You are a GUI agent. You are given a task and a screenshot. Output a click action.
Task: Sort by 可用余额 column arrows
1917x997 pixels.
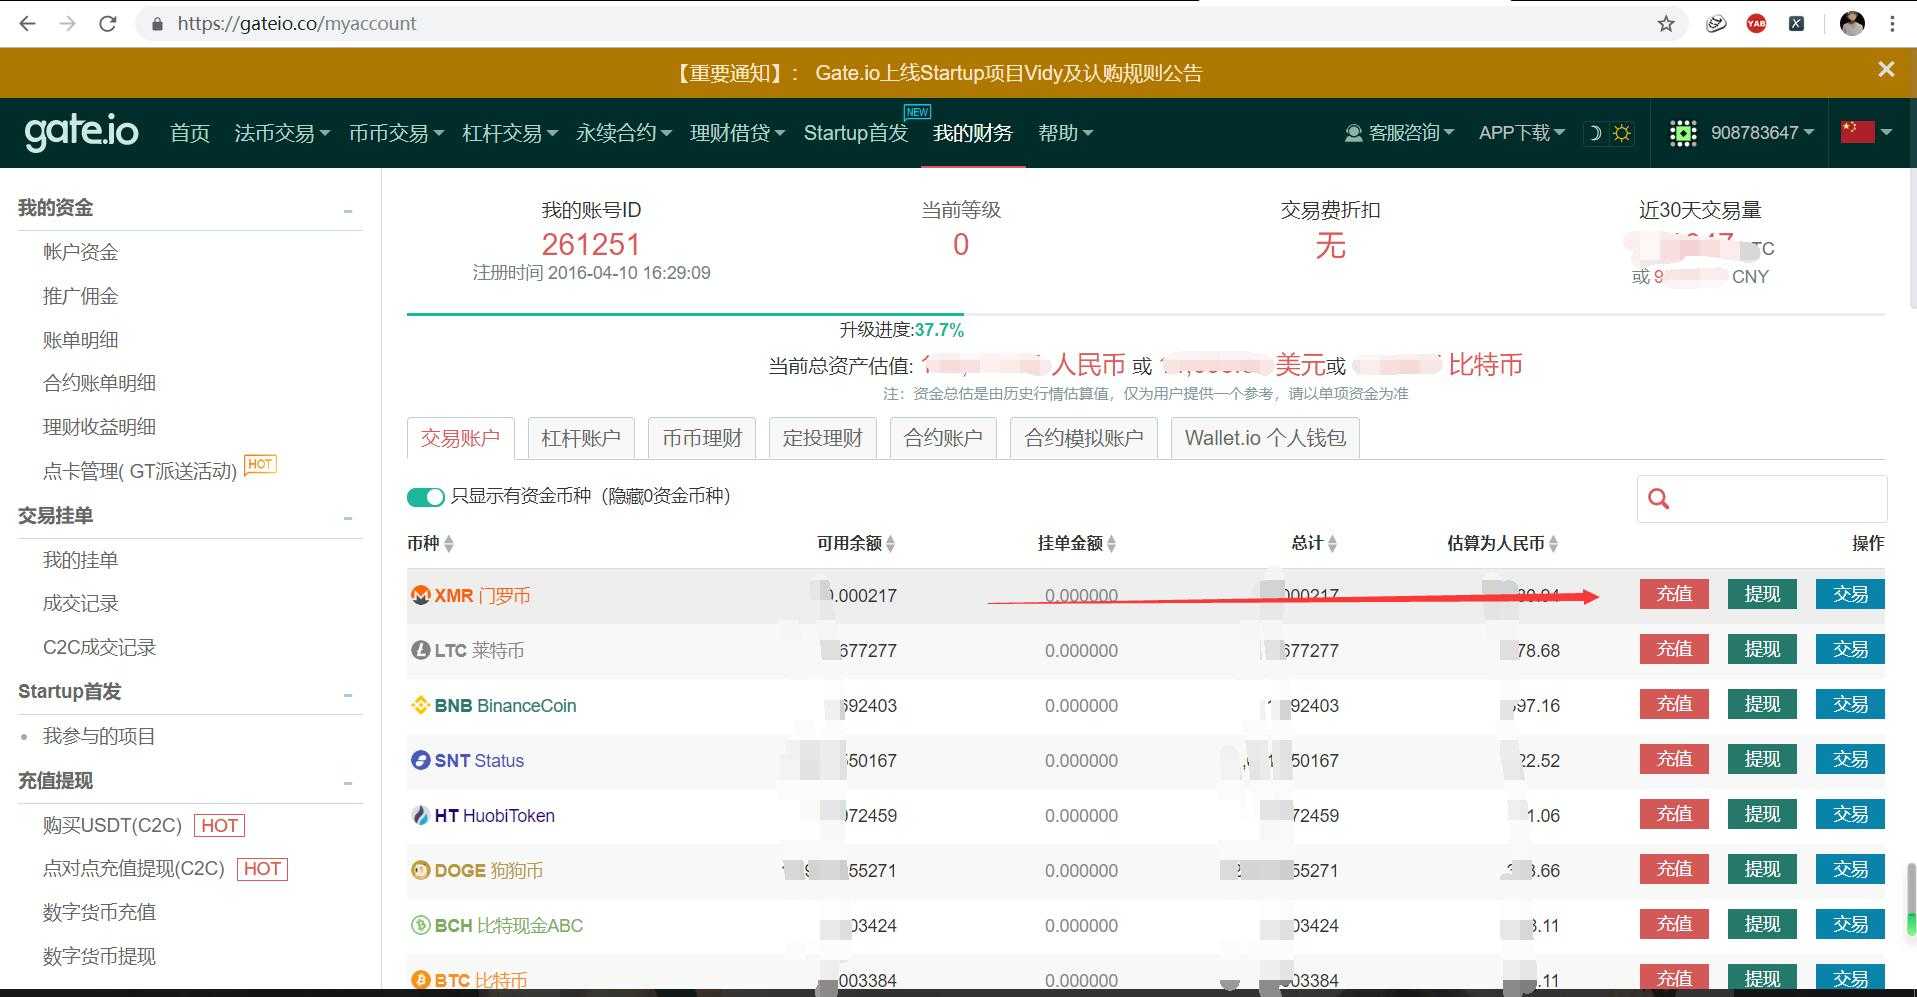(x=890, y=544)
